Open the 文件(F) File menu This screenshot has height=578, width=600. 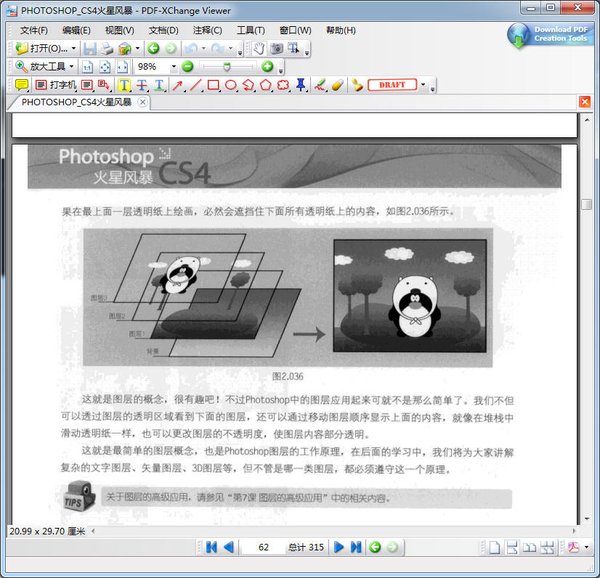click(34, 30)
